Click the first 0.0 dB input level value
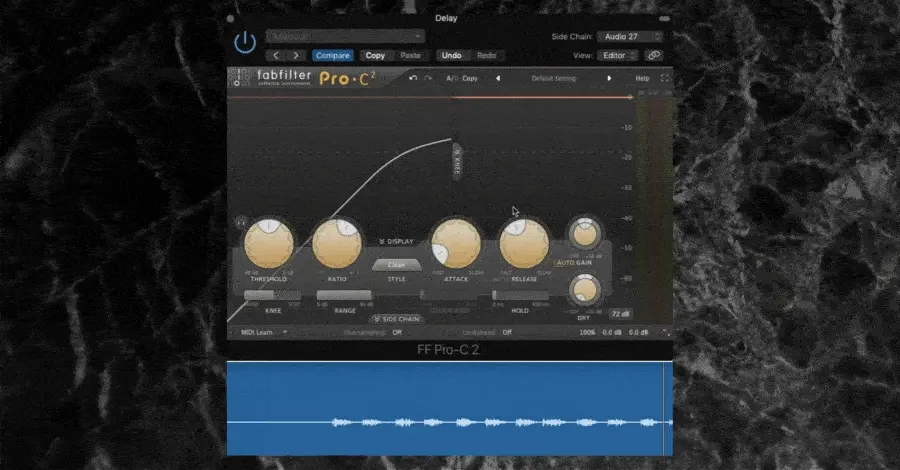The image size is (900, 470). pyautogui.click(x=611, y=332)
